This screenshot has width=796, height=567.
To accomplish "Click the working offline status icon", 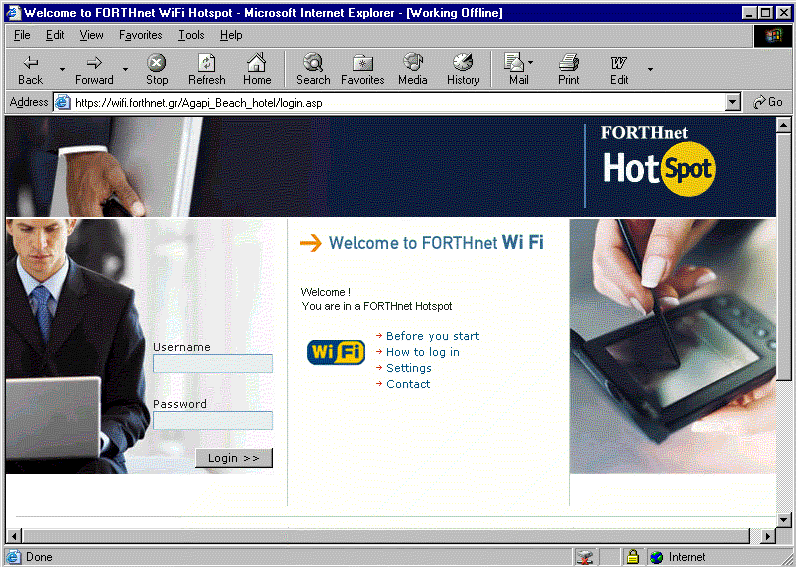I will 585,557.
